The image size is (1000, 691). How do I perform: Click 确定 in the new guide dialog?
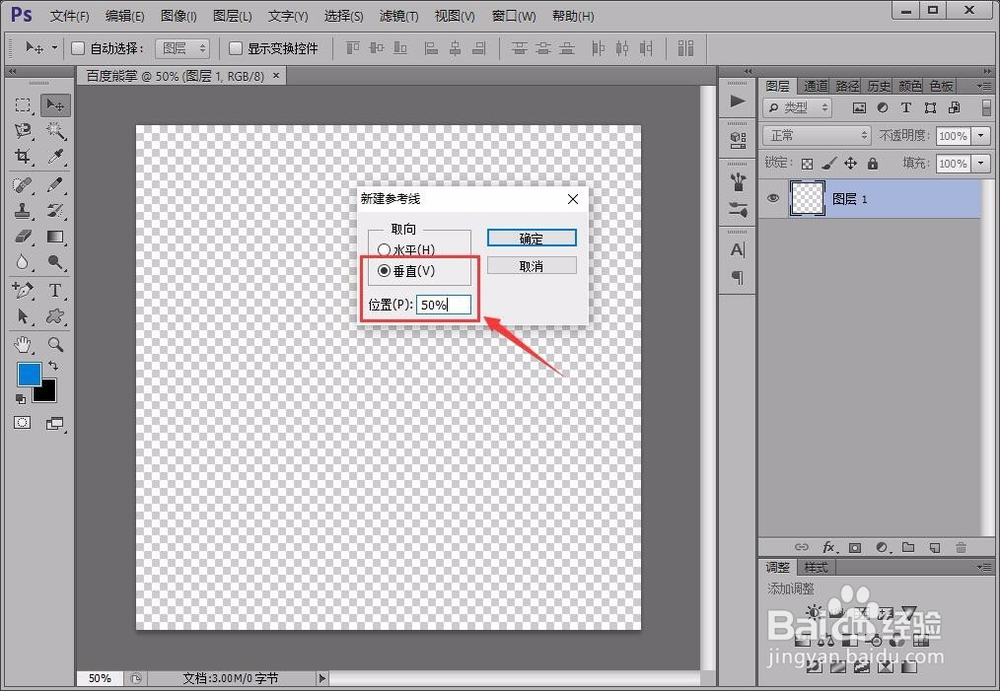click(531, 238)
